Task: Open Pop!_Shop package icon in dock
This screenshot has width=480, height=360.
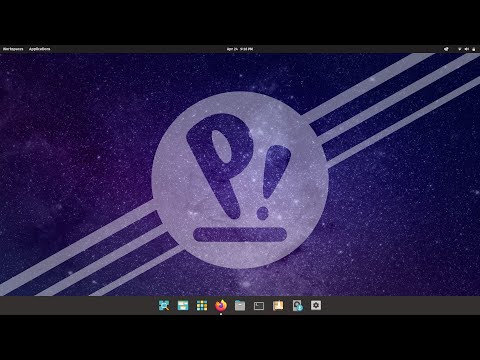Action: pos(278,305)
